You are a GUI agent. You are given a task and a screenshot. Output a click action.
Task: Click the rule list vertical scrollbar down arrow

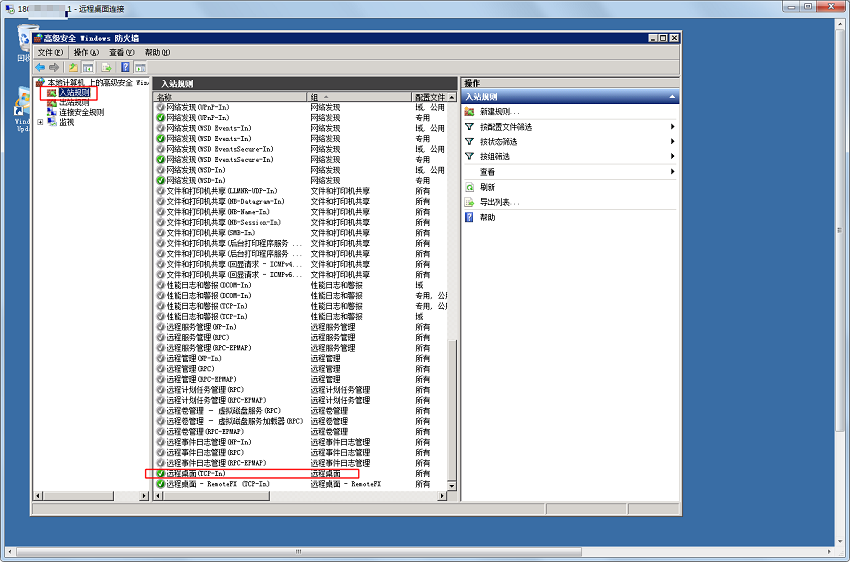pyautogui.click(x=452, y=486)
